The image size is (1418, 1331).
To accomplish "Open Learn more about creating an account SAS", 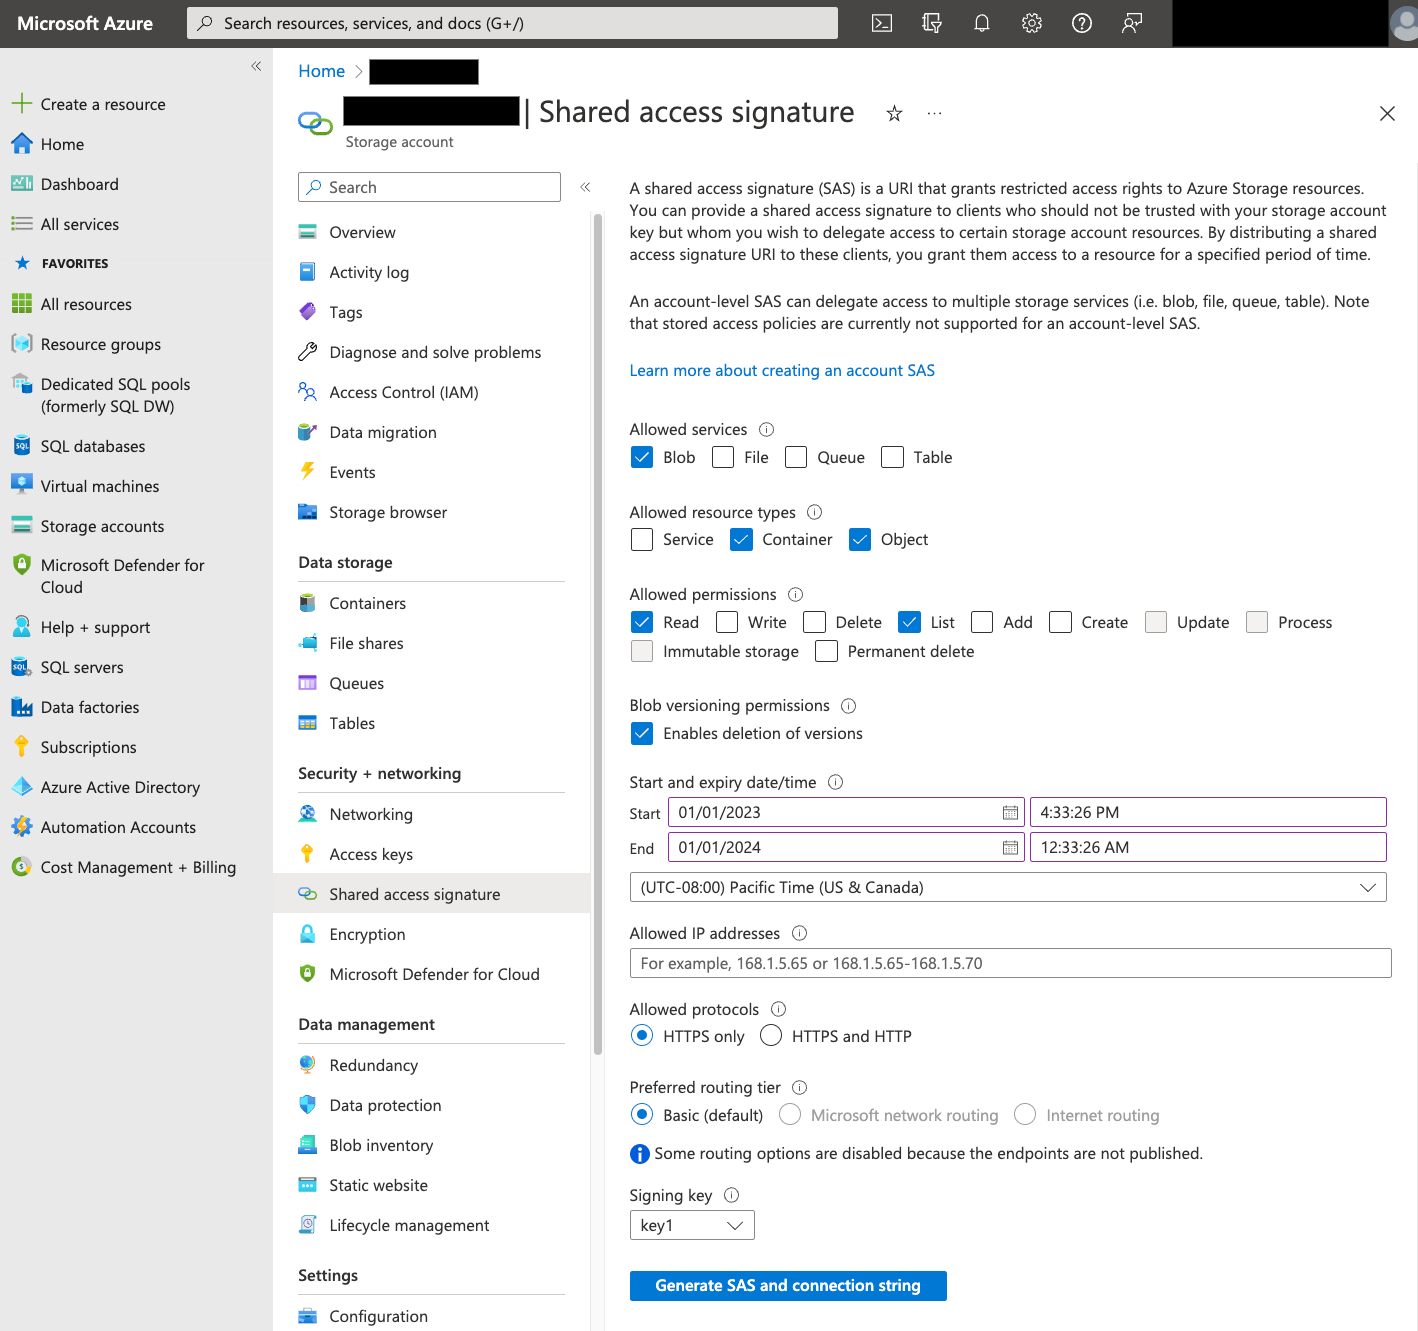I will (781, 370).
